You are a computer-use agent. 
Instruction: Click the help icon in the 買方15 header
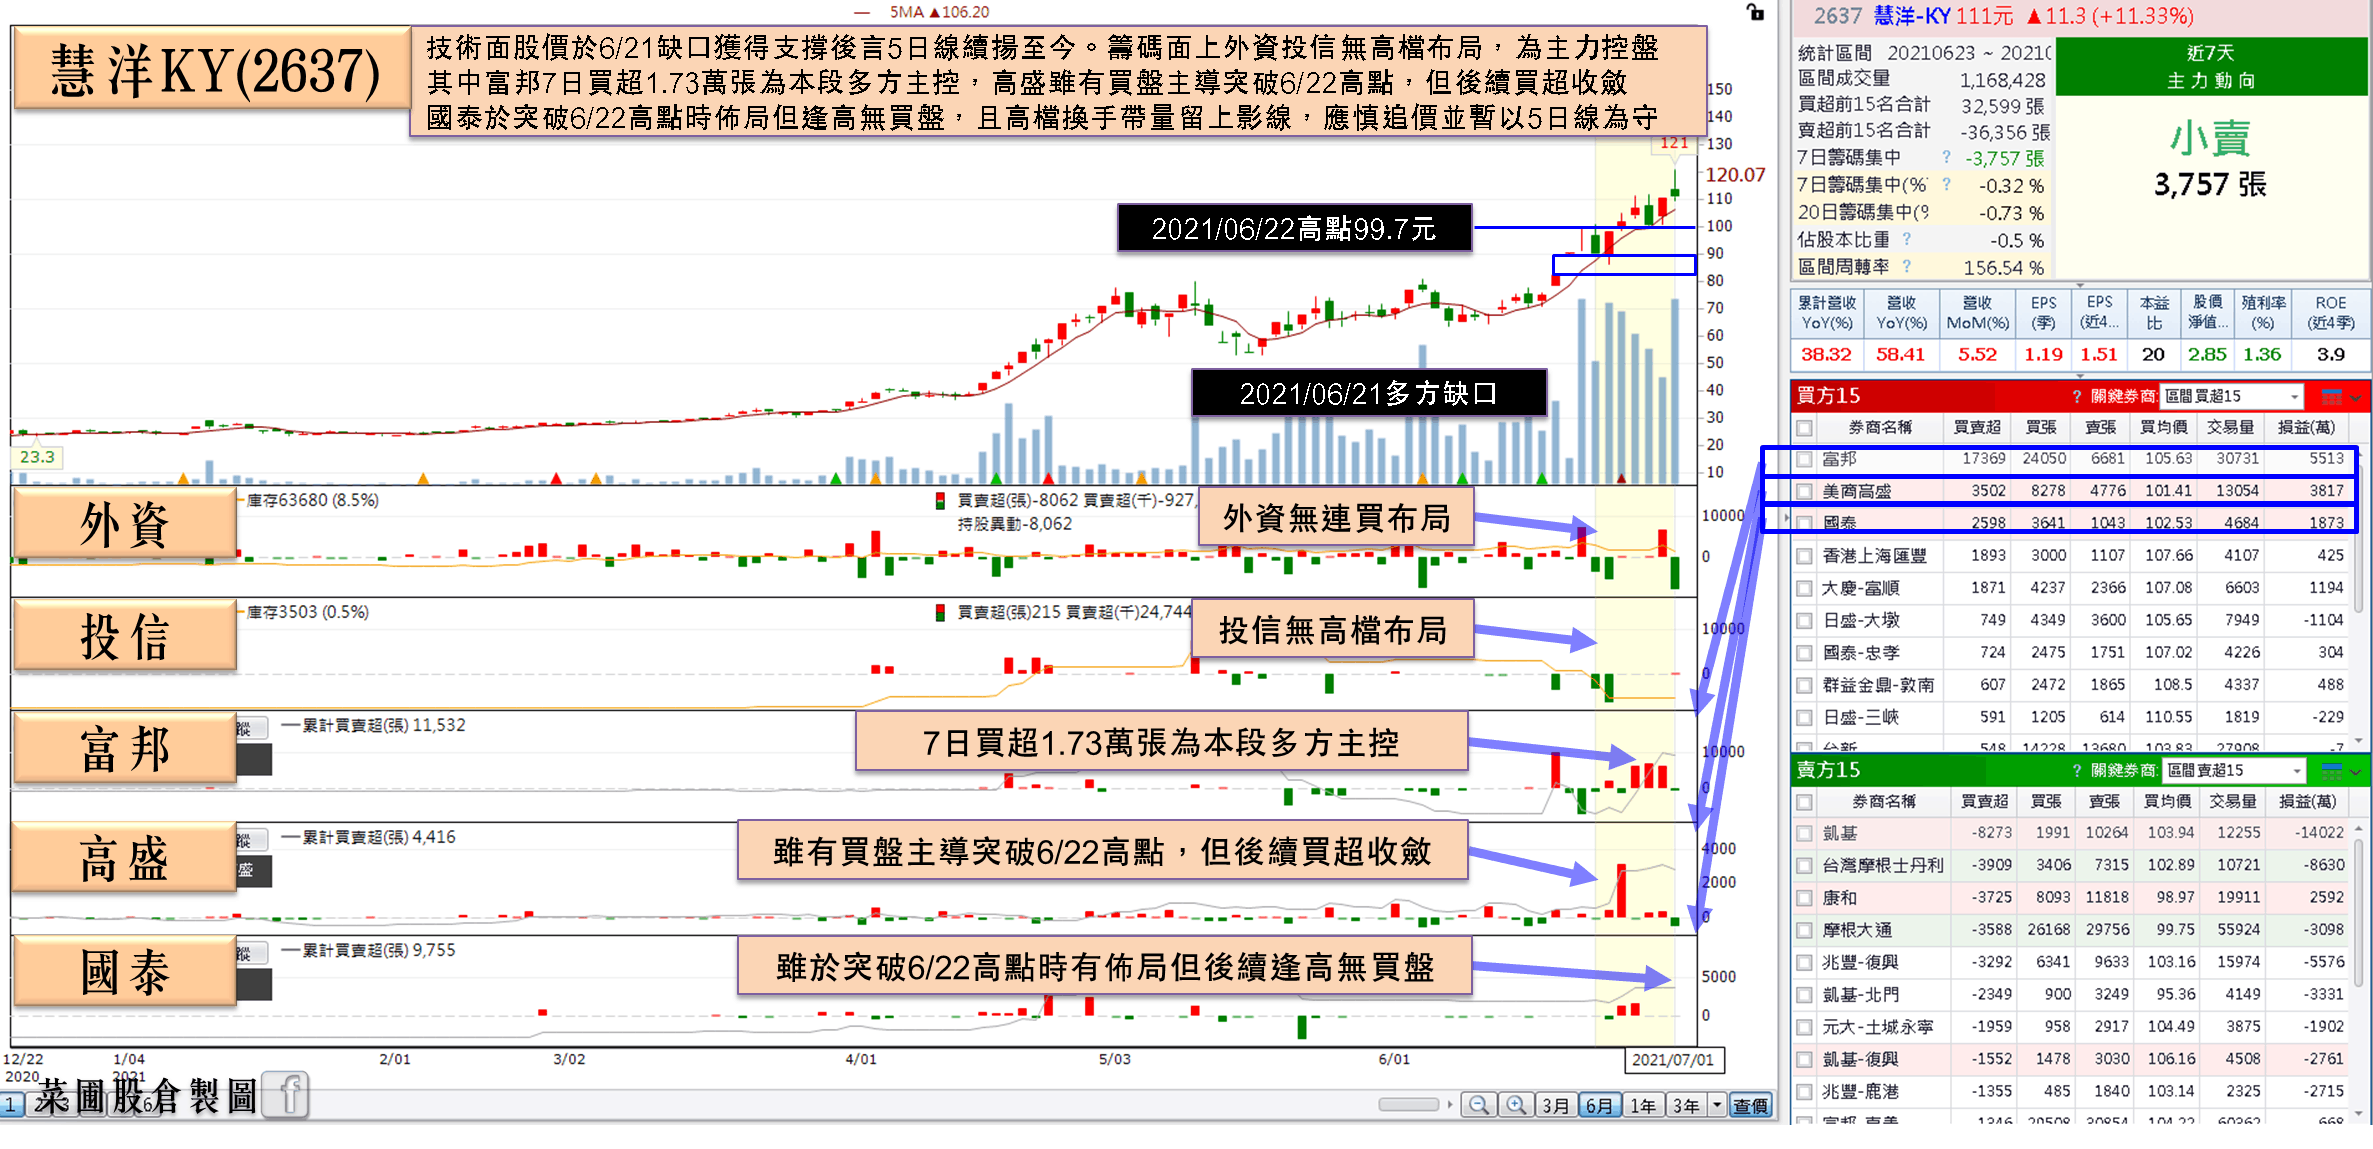coord(2077,396)
